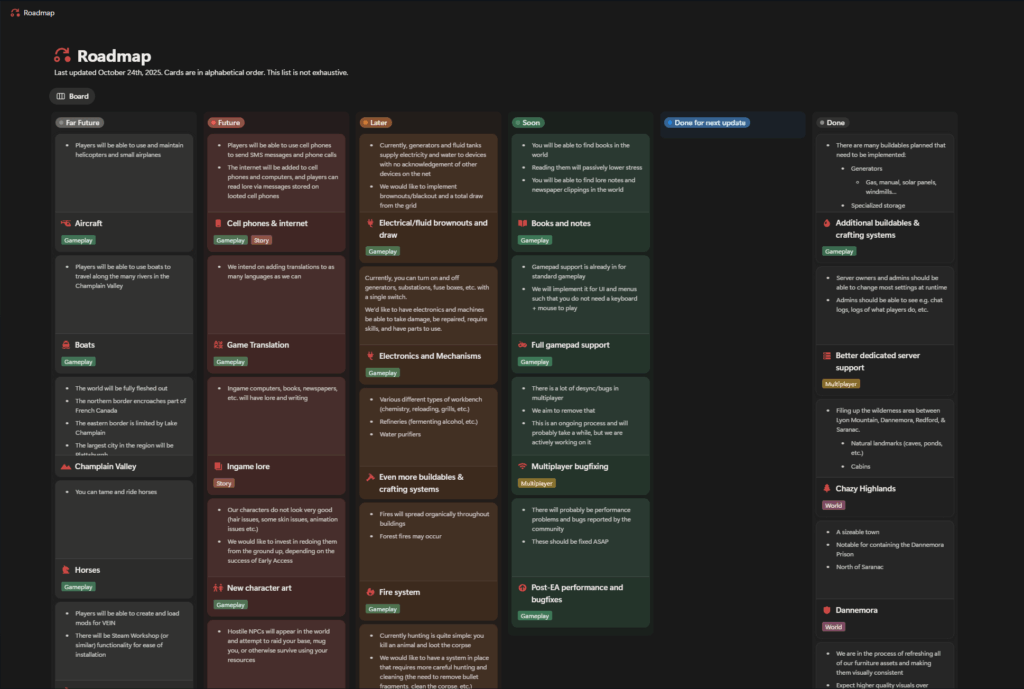Image resolution: width=1024 pixels, height=689 pixels.
Task: Click the World tag under Chazy Highlands
Action: click(833, 505)
